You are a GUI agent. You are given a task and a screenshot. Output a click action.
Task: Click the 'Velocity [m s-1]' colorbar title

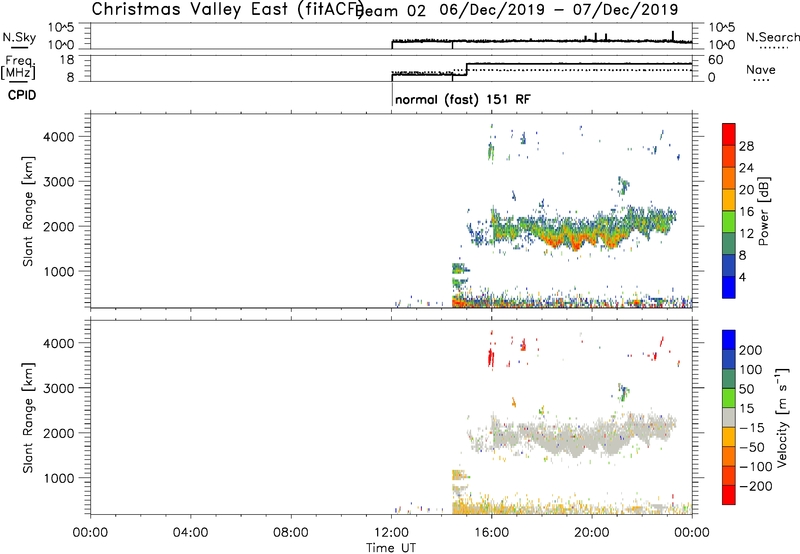tap(782, 418)
